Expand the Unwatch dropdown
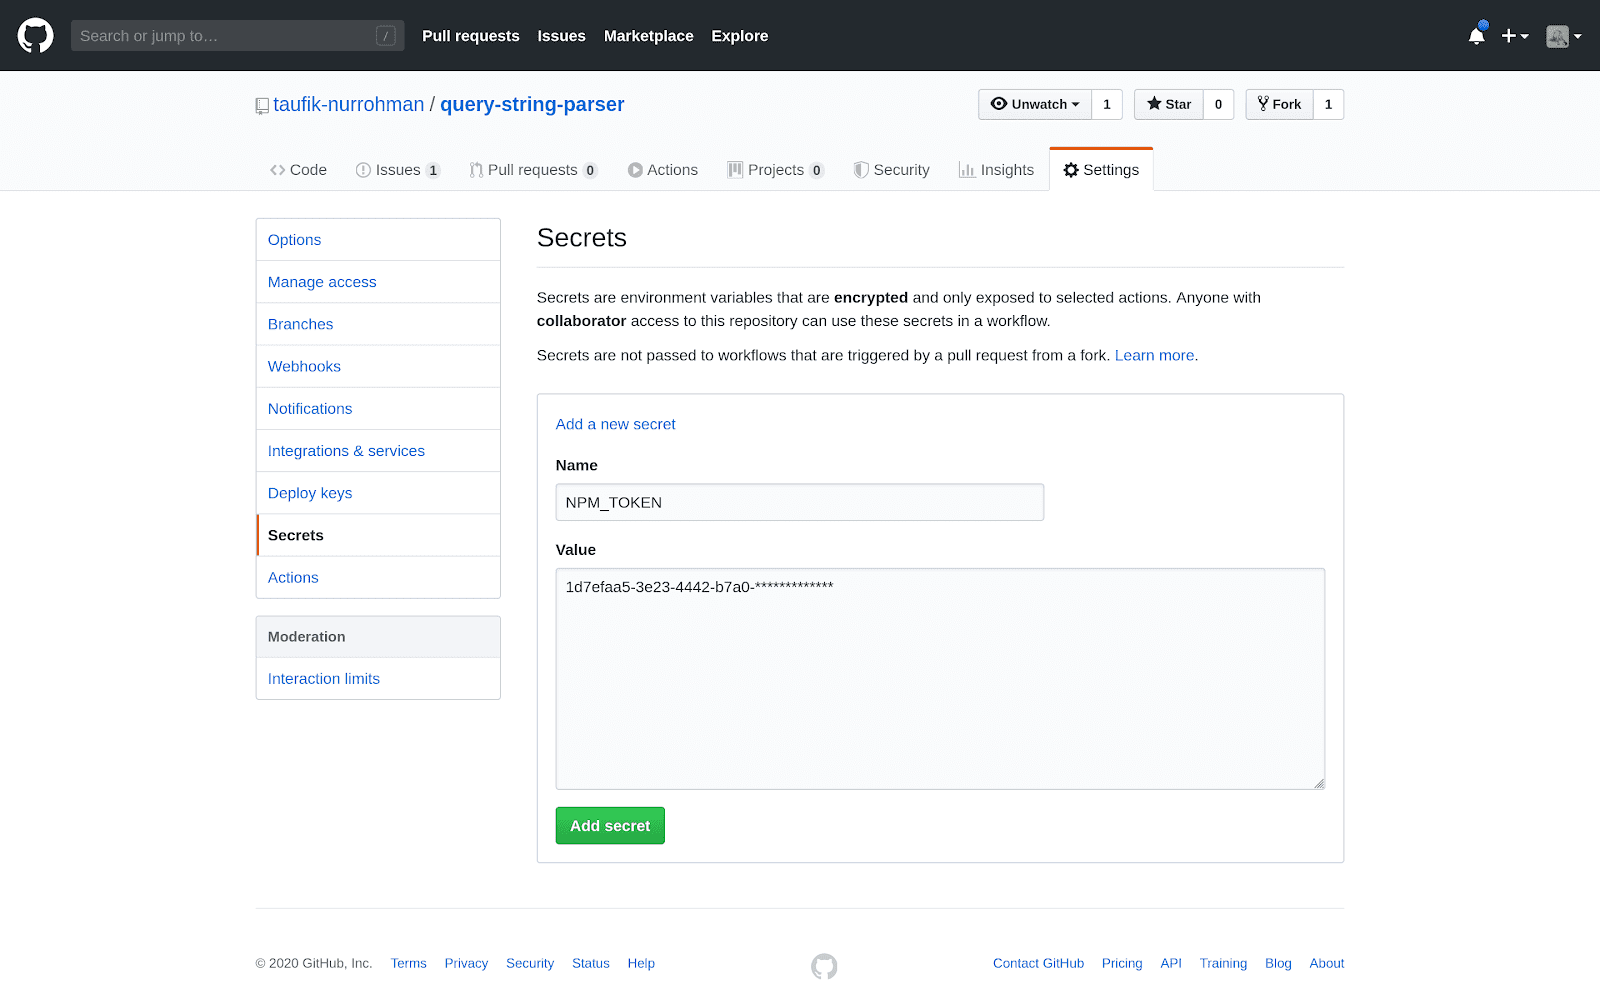Viewport: 1600px width, 1000px height. [x=1035, y=104]
